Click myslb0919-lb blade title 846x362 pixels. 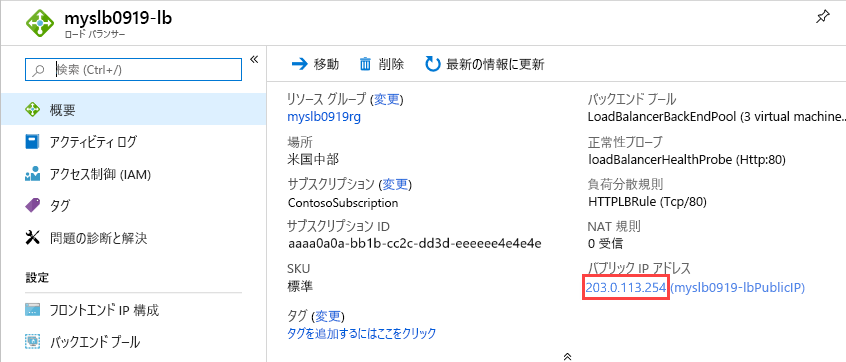[118, 18]
